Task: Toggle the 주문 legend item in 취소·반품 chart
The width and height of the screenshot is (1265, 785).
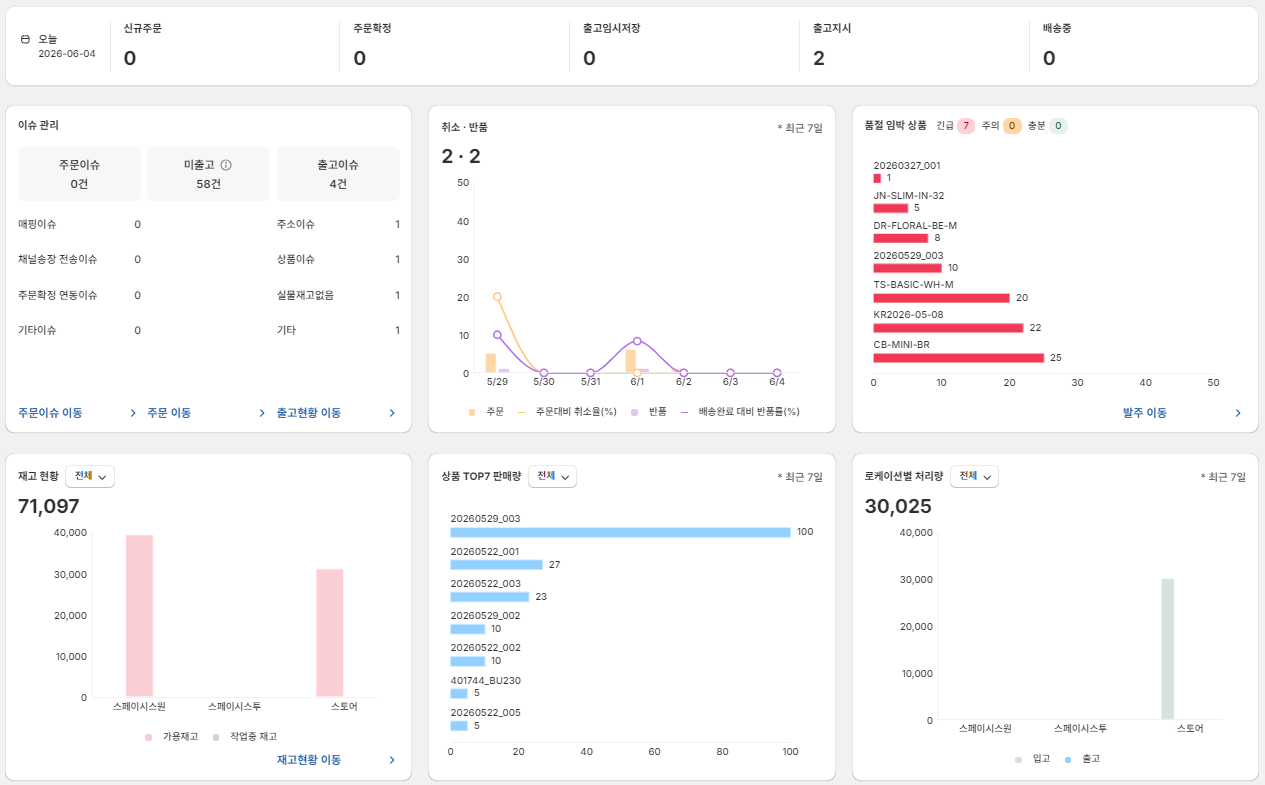Action: click(x=486, y=412)
